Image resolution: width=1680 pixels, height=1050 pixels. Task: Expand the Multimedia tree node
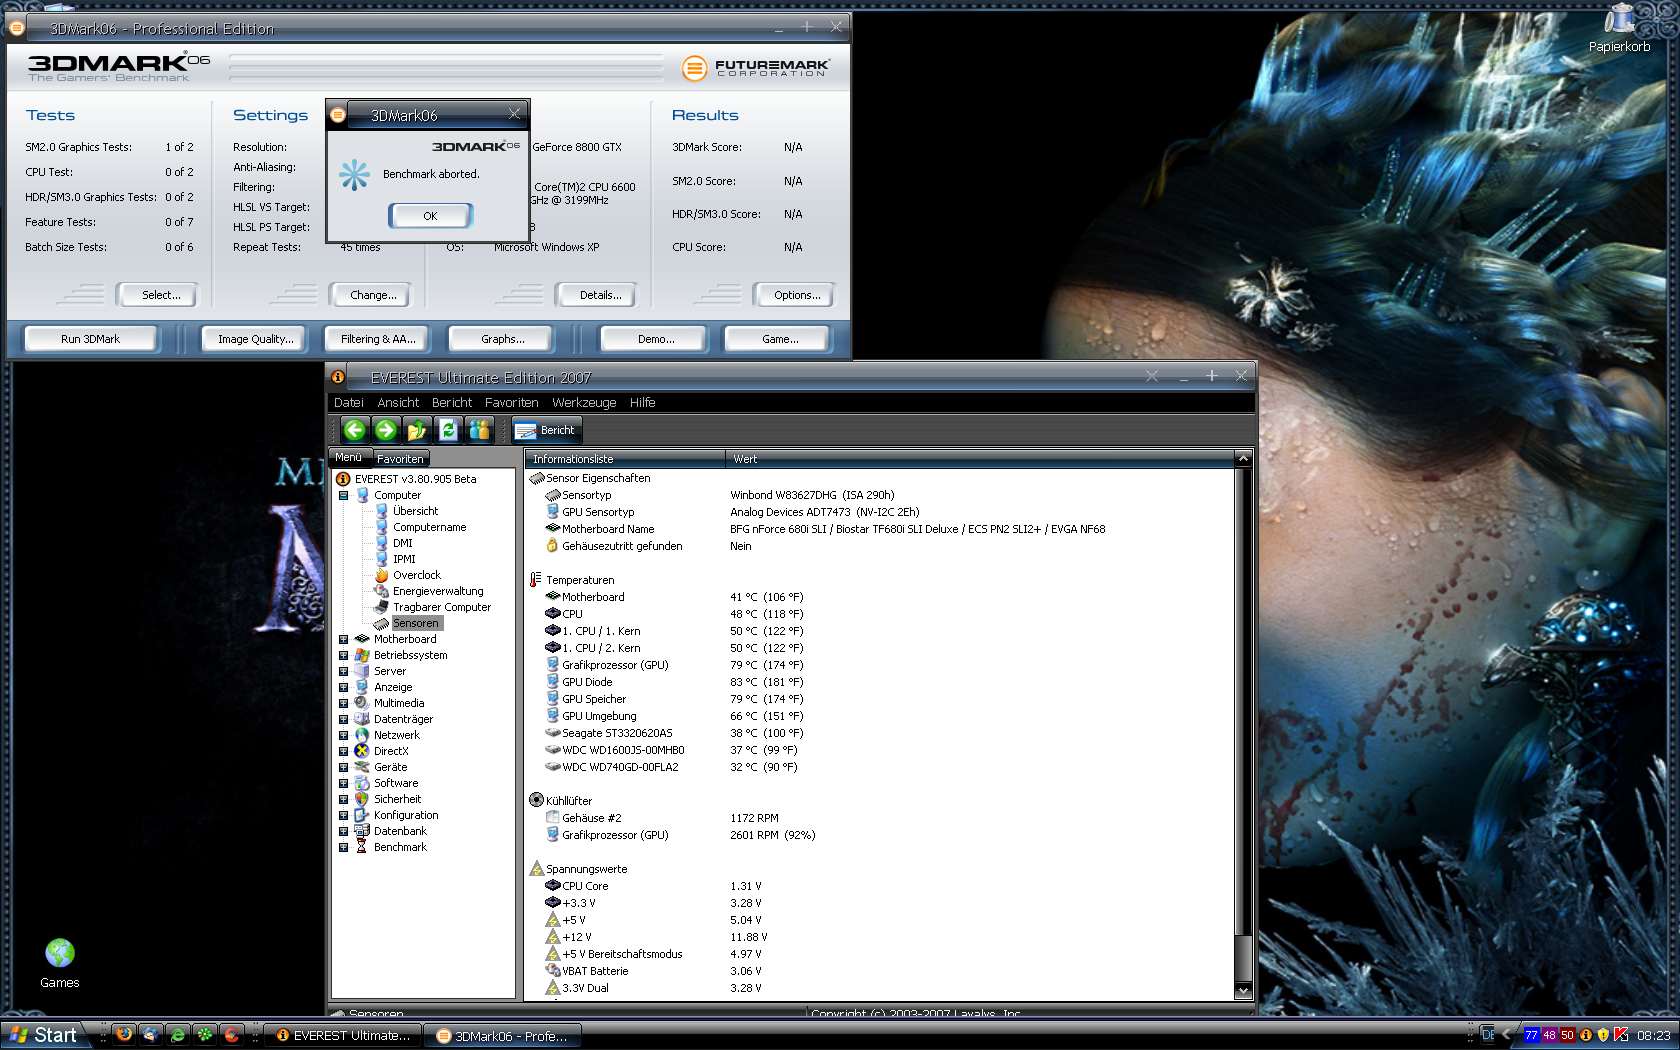click(343, 703)
